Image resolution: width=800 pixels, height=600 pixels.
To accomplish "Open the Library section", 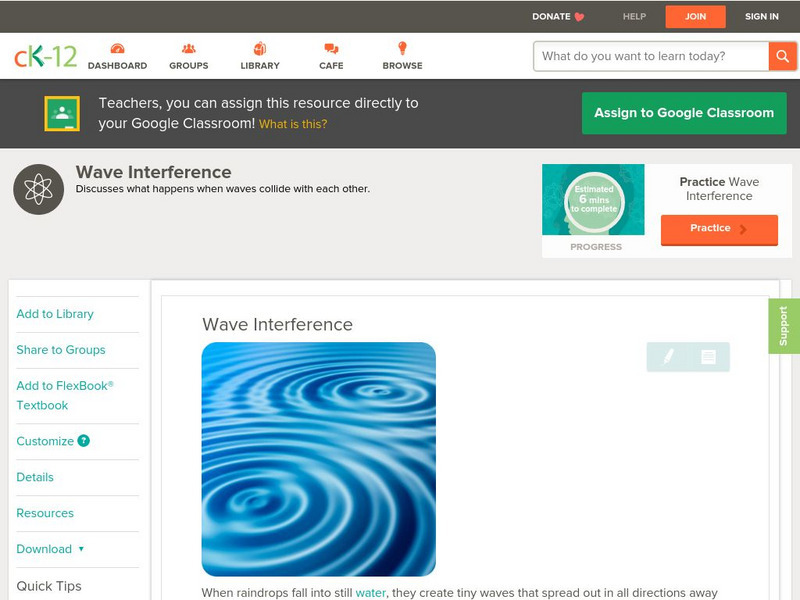I will tap(259, 47).
